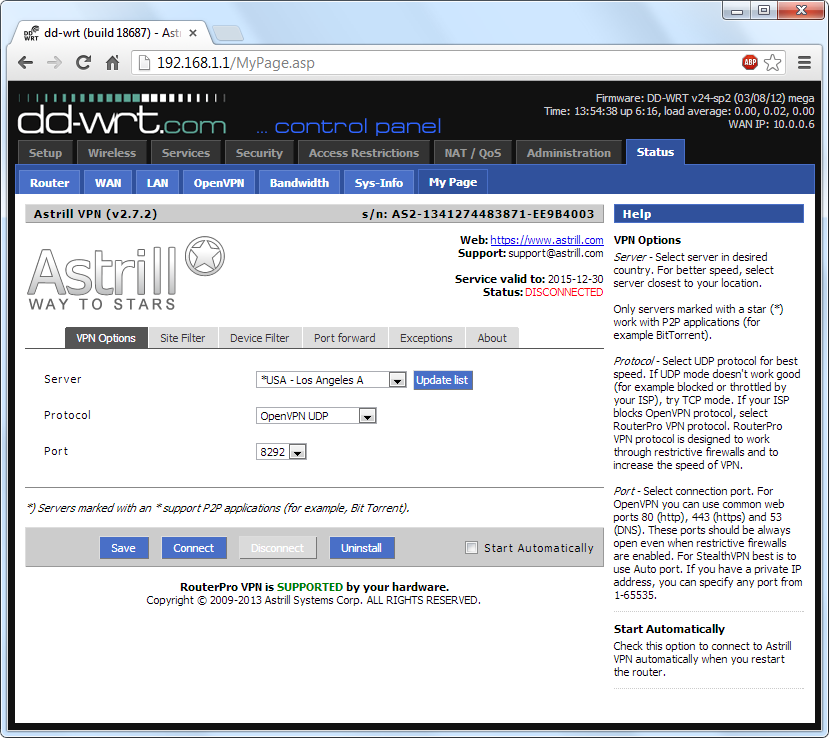Open the AdBlock Plus extension icon
829x738 pixels.
750,62
